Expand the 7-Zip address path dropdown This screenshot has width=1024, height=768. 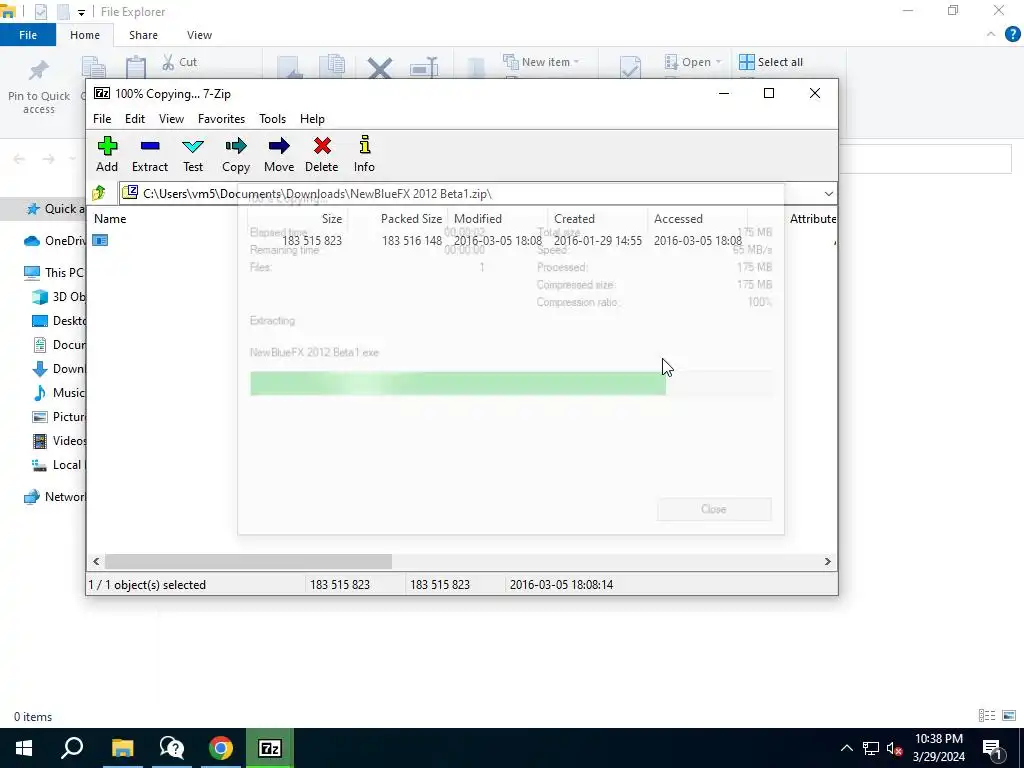[828, 194]
